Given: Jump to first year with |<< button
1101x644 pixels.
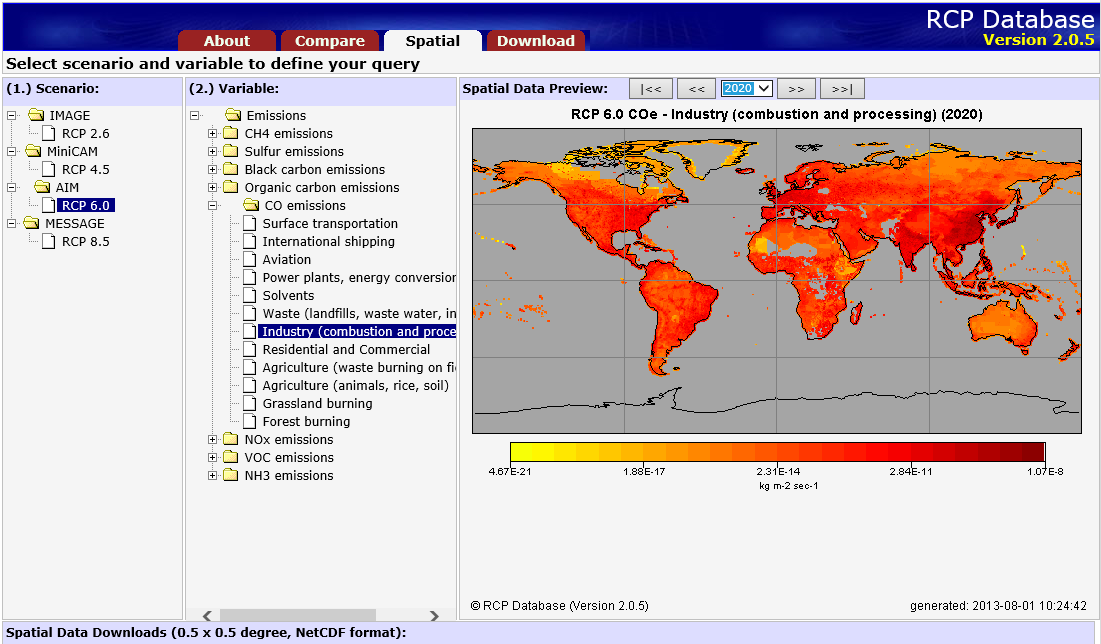Looking at the screenshot, I should click(651, 88).
